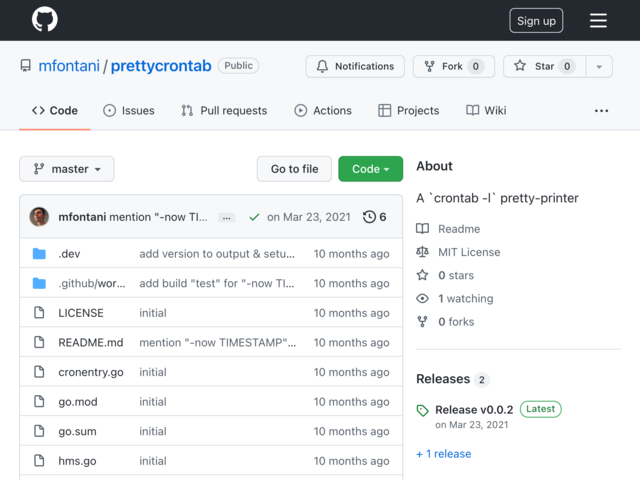Screen dimensions: 640x480
Task: Click the README.md file icon
Action: tap(39, 342)
